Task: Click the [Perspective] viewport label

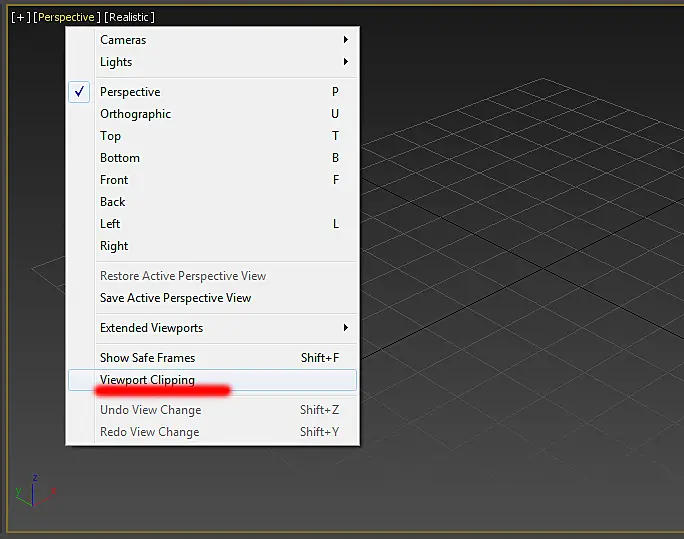Action: coord(66,17)
